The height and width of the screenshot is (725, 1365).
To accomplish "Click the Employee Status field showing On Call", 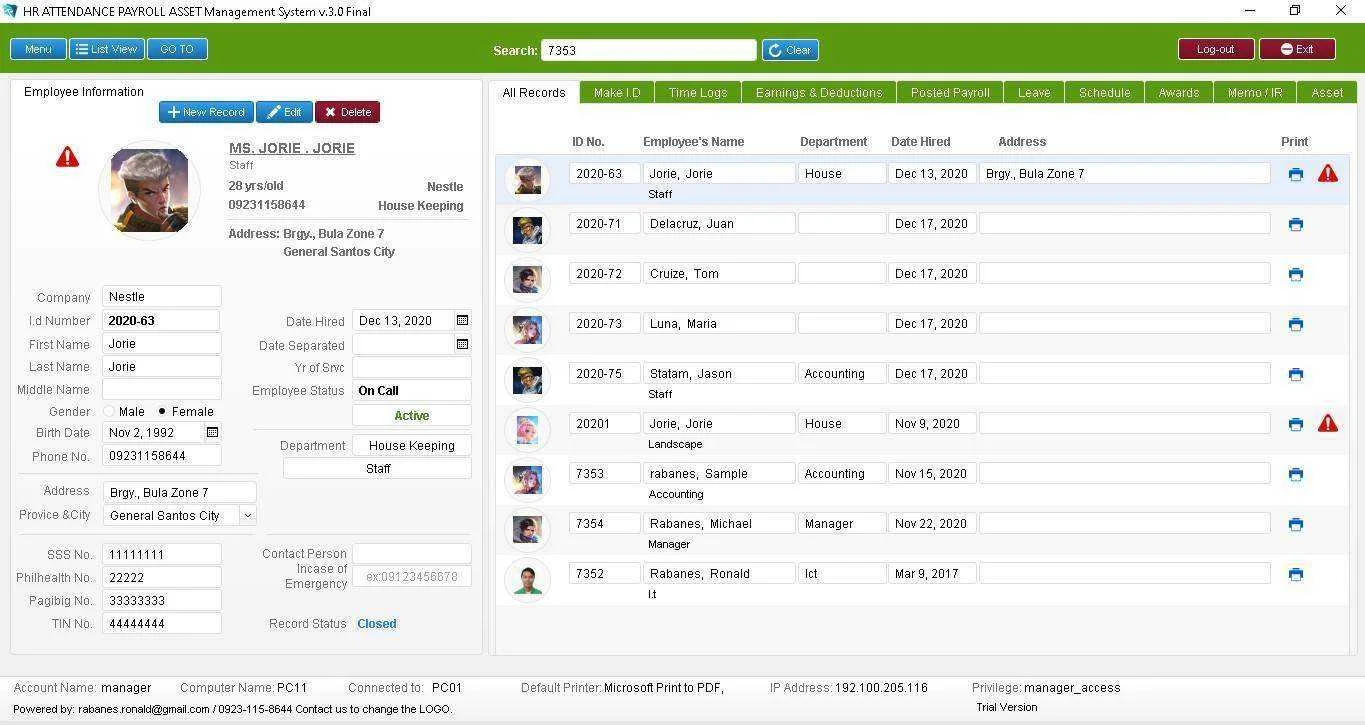I will point(411,391).
